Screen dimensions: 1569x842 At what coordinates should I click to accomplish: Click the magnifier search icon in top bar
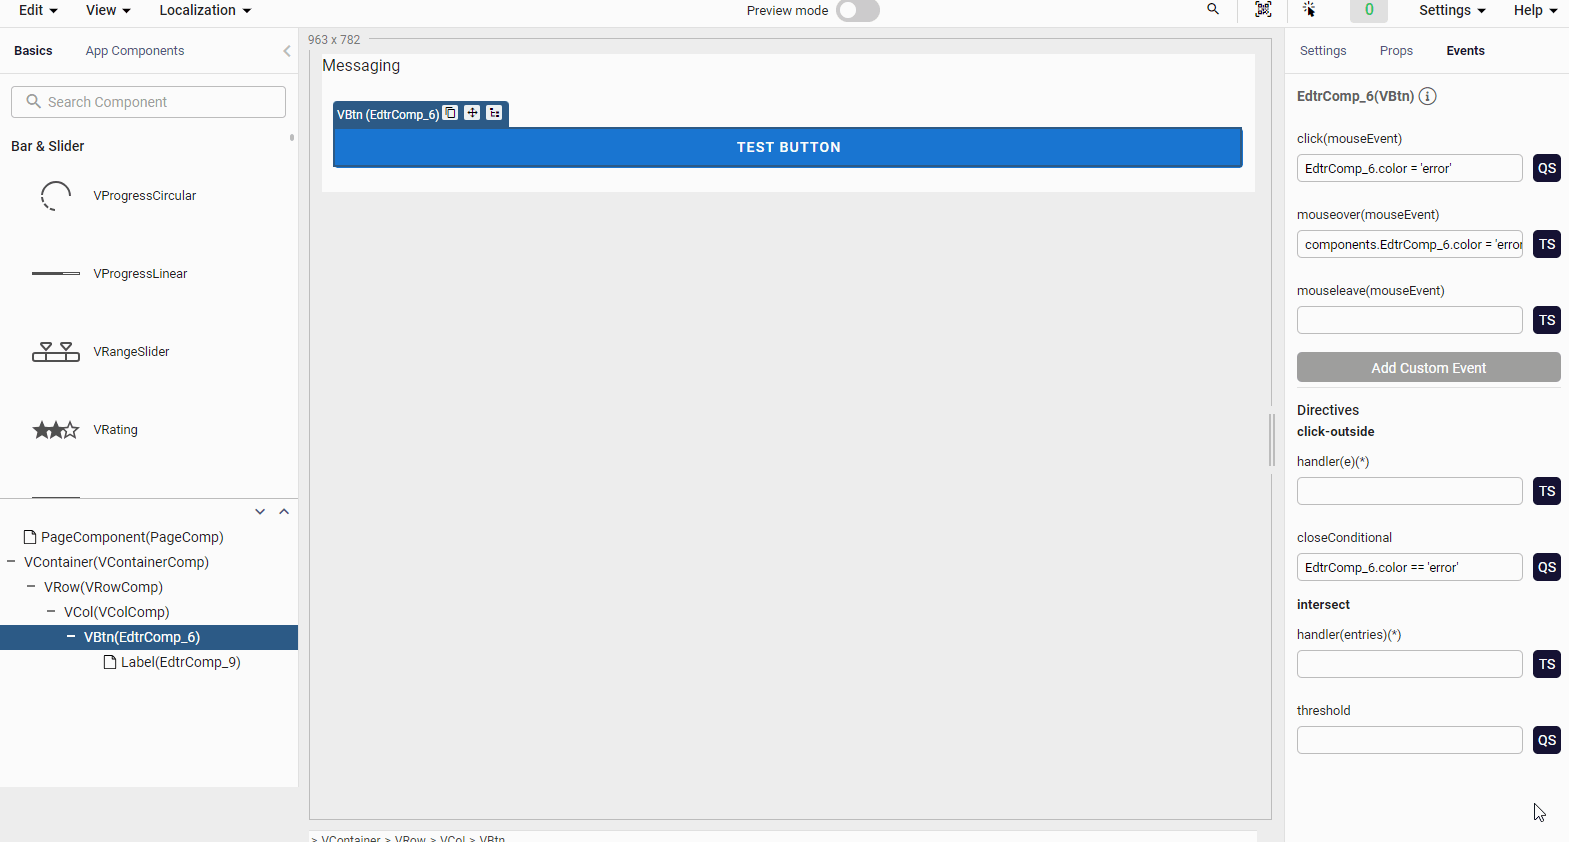pyautogui.click(x=1213, y=10)
